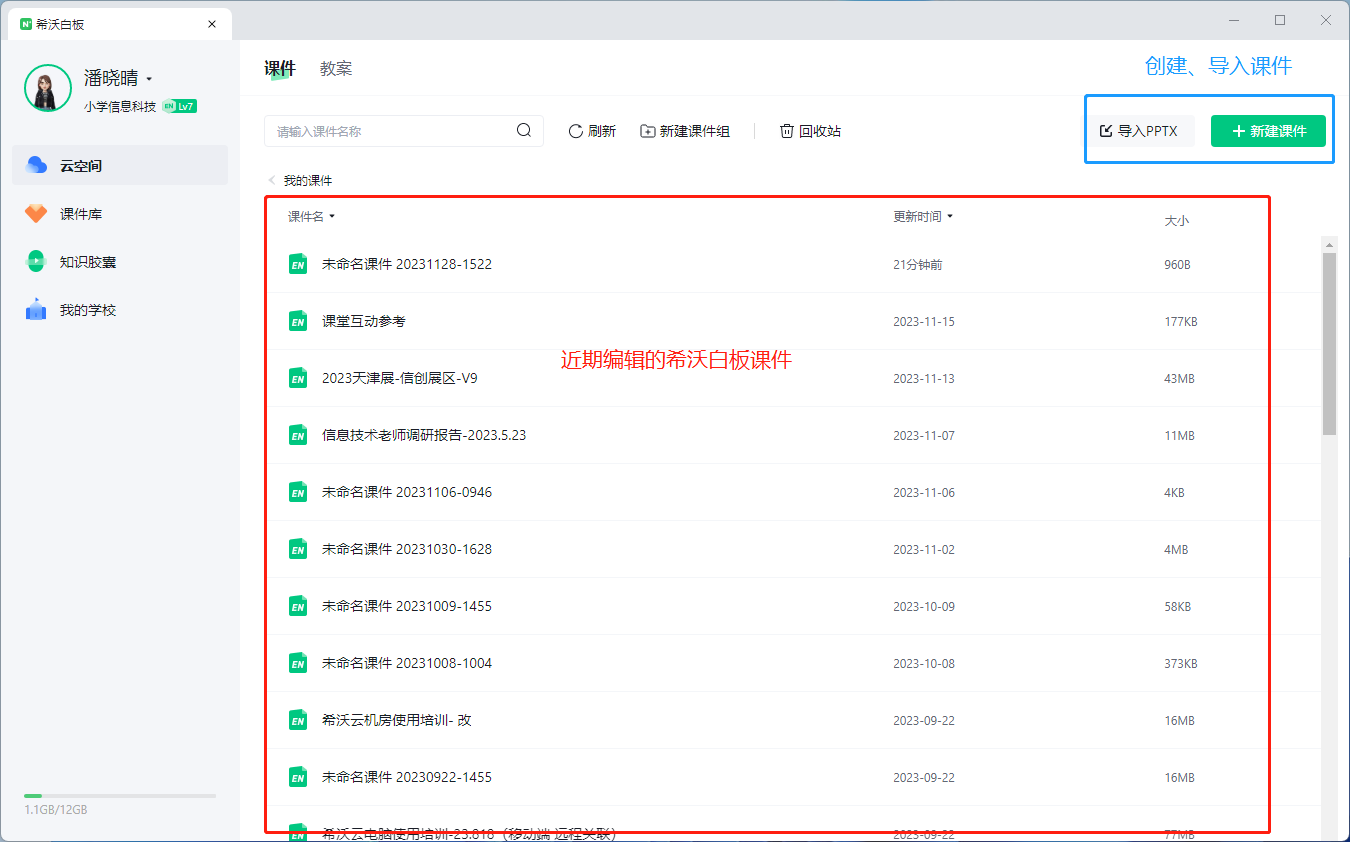Click the 1.1GB/12GB storage usage bar

click(120, 796)
